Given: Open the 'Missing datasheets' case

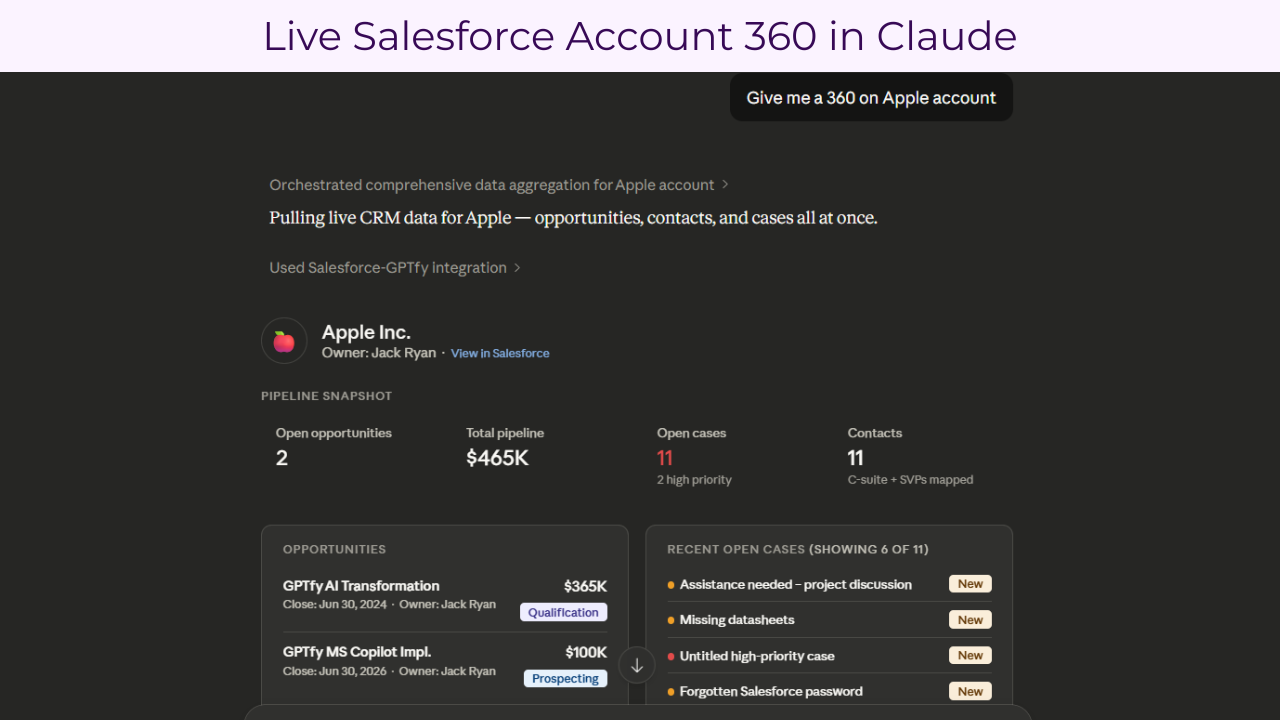Looking at the screenshot, I should pos(737,620).
